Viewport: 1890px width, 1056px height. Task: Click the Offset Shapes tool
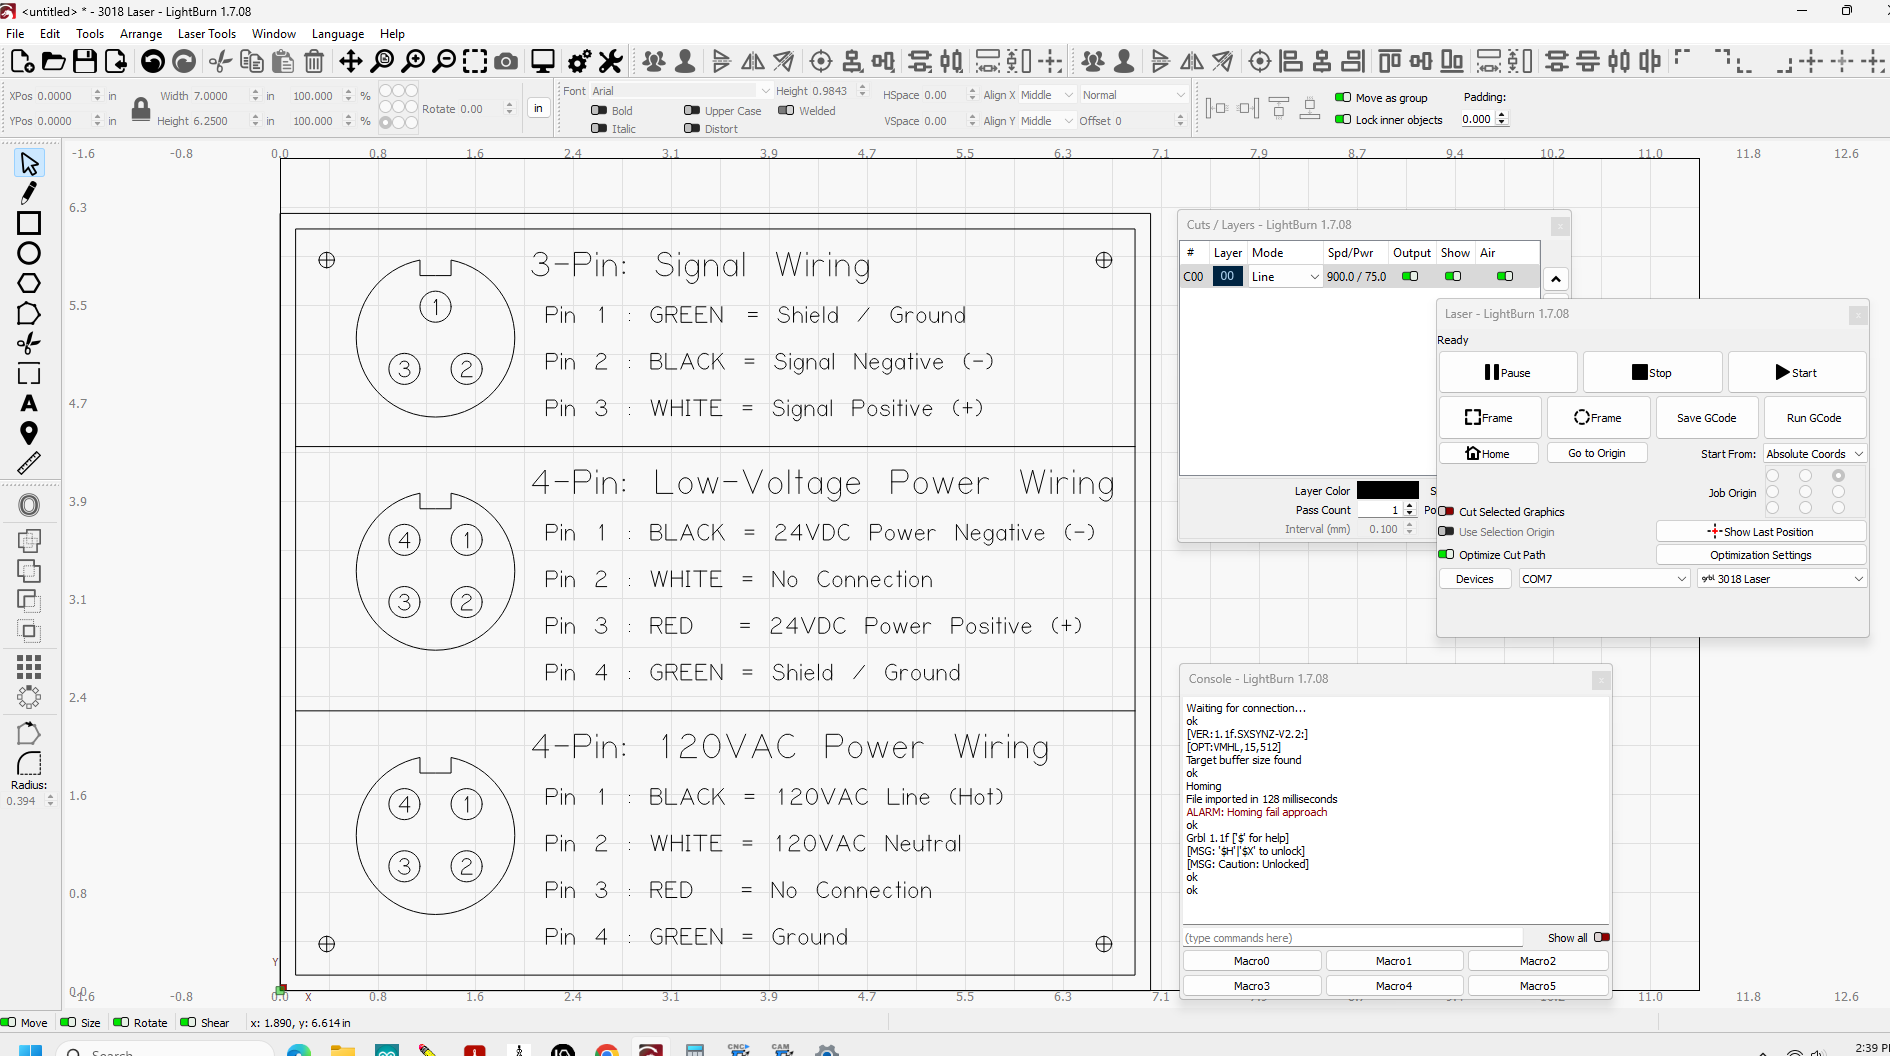pos(29,505)
